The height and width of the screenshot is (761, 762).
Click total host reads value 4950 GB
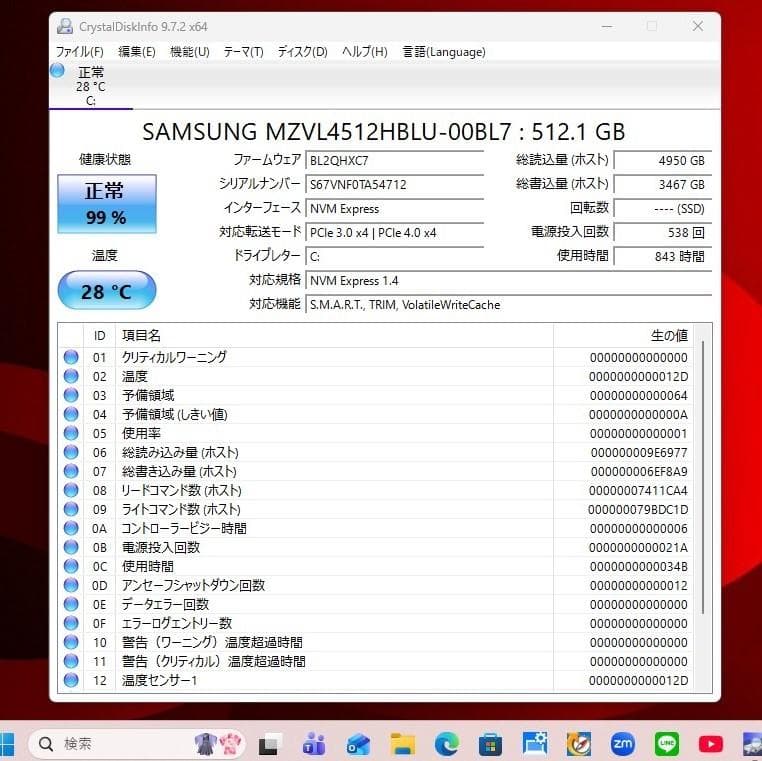tap(663, 160)
